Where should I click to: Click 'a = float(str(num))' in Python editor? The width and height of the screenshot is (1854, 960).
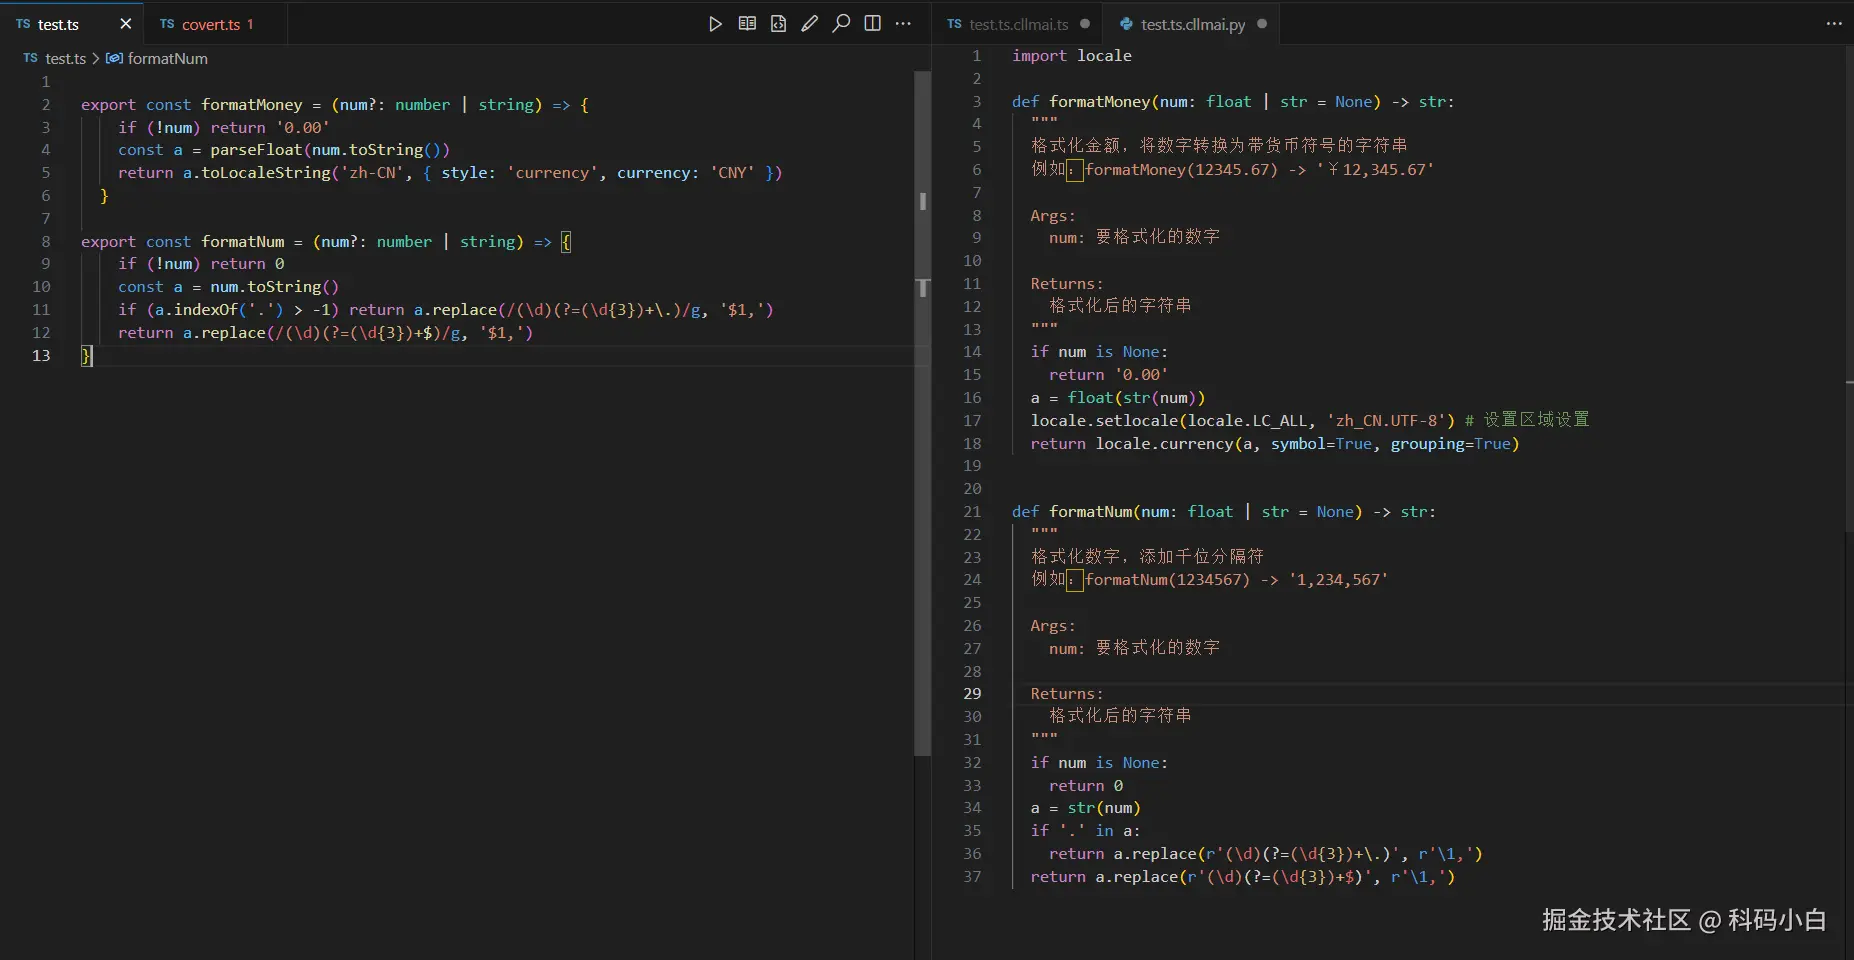1118,398
